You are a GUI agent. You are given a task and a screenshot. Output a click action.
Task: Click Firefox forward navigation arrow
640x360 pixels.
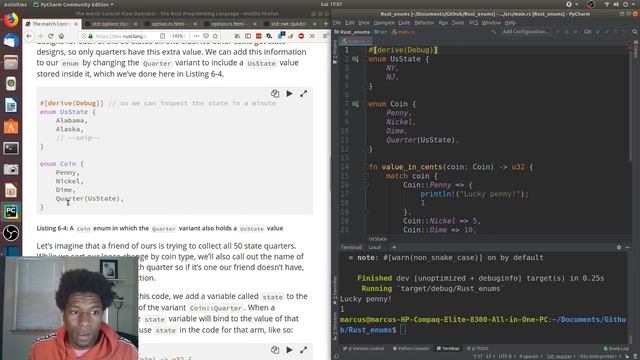pyautogui.click(x=40, y=36)
